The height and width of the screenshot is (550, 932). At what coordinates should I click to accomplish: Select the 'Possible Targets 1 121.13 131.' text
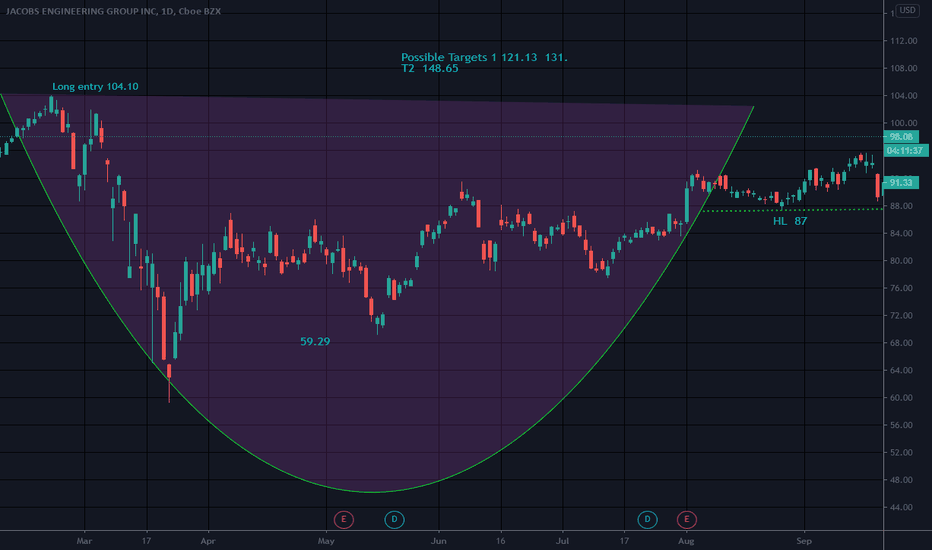click(x=484, y=57)
